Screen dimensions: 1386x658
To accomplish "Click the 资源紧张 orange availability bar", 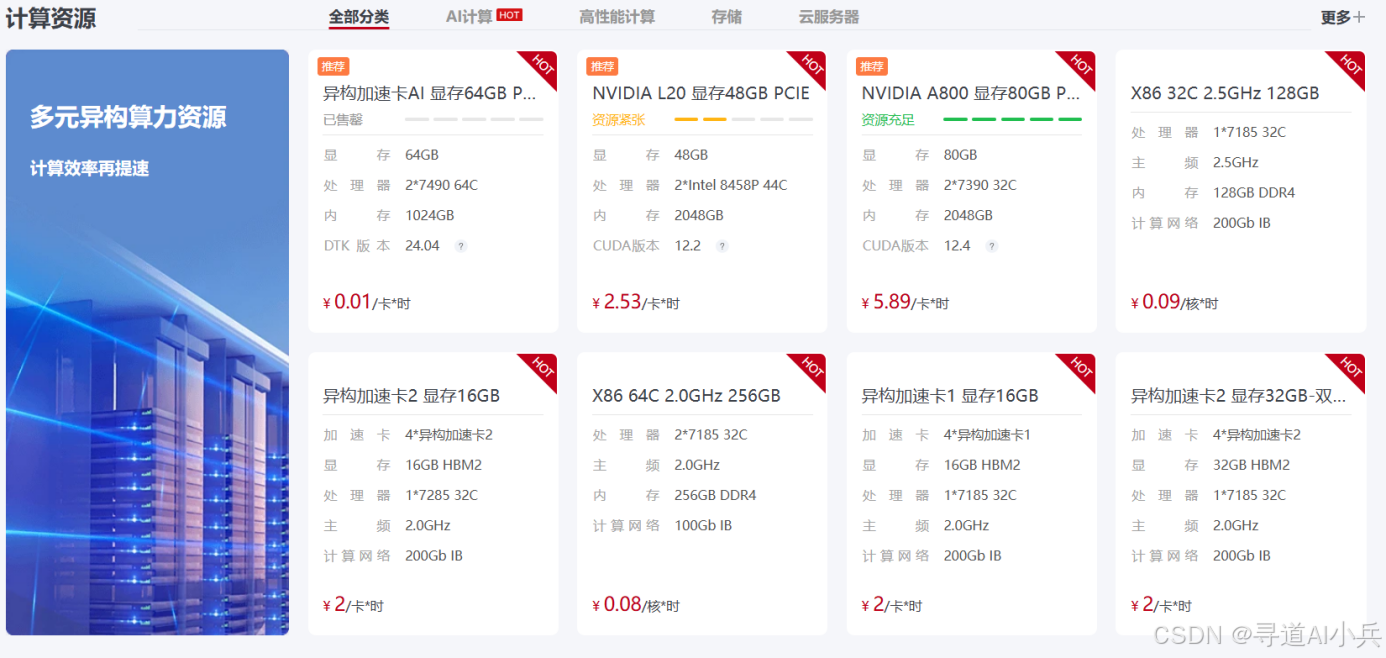I will (x=743, y=120).
